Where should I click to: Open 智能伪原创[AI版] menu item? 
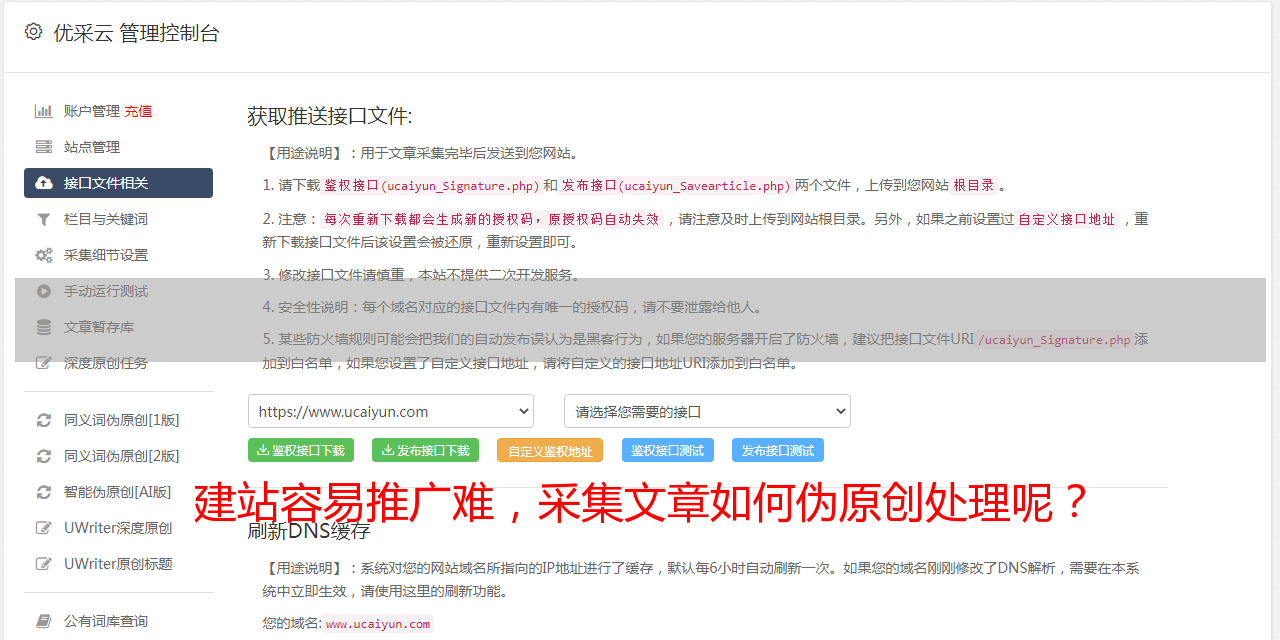point(118,492)
